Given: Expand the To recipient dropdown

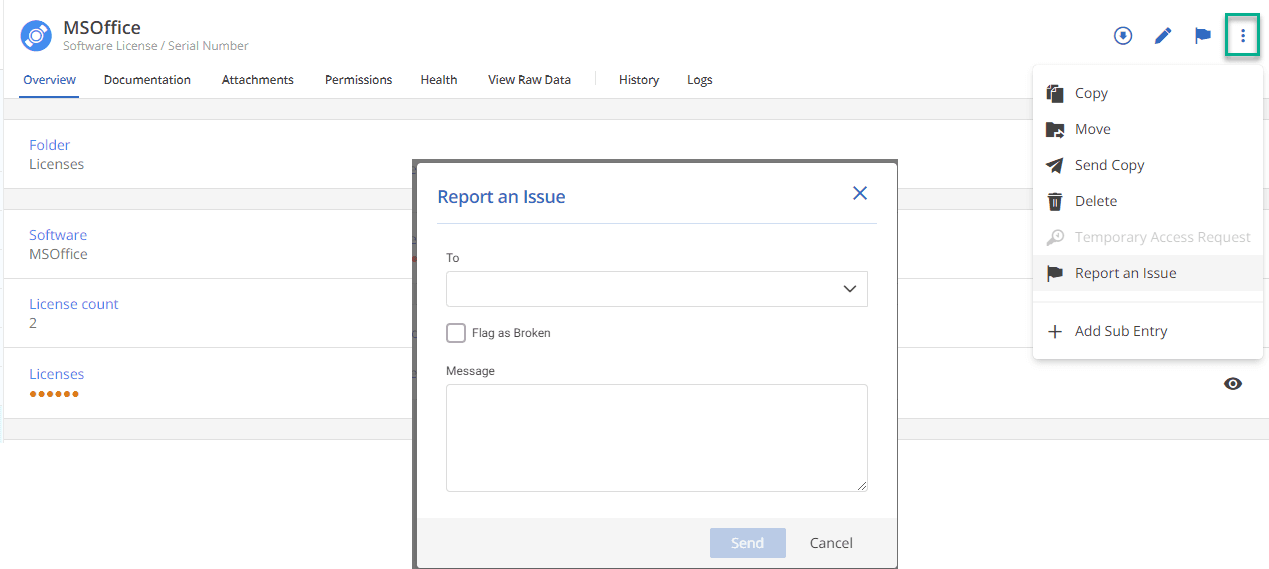Looking at the screenshot, I should (656, 289).
